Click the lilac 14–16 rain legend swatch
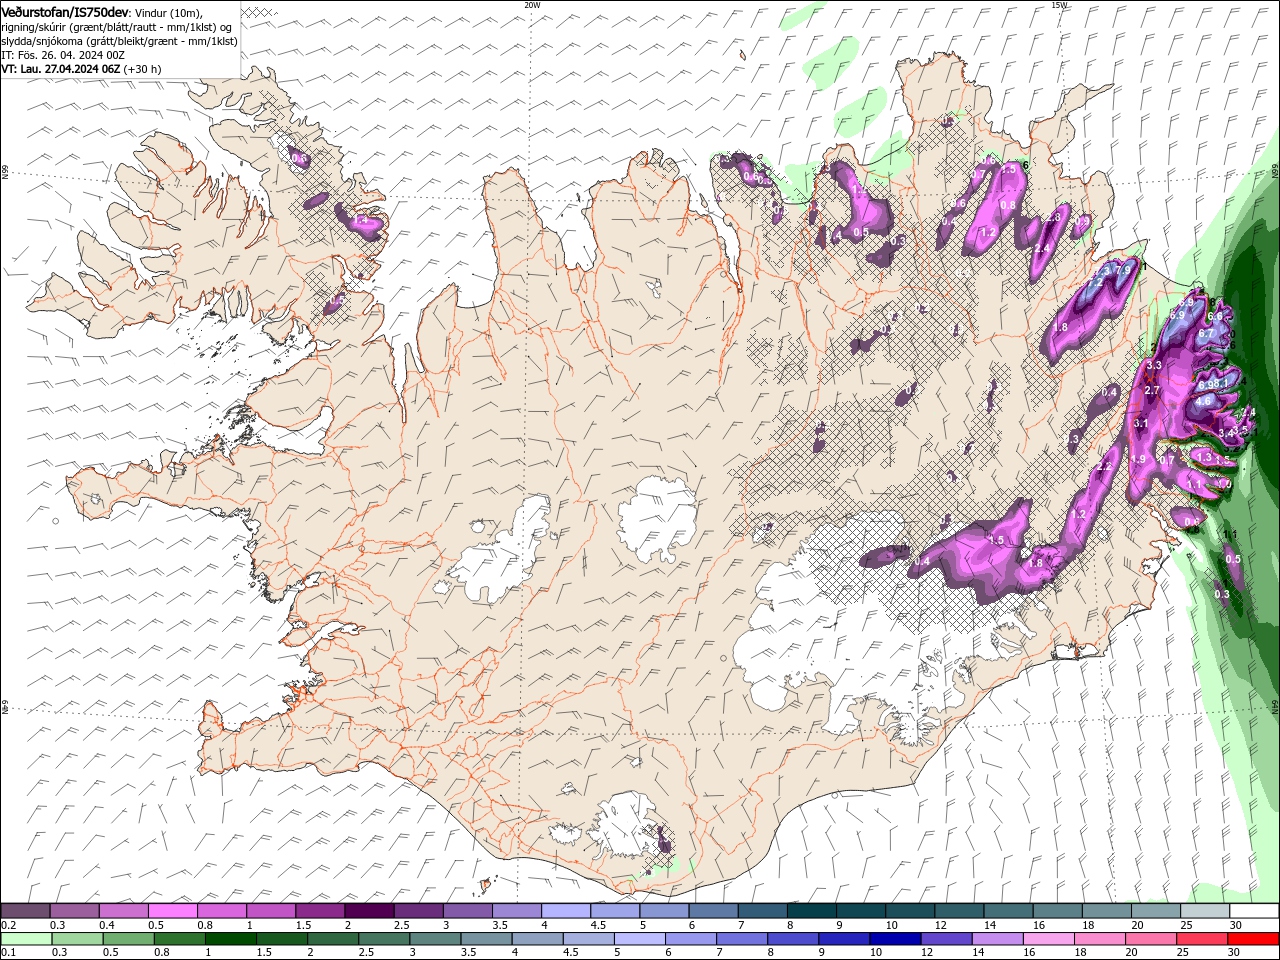This screenshot has width=1280, height=960. tap(997, 939)
